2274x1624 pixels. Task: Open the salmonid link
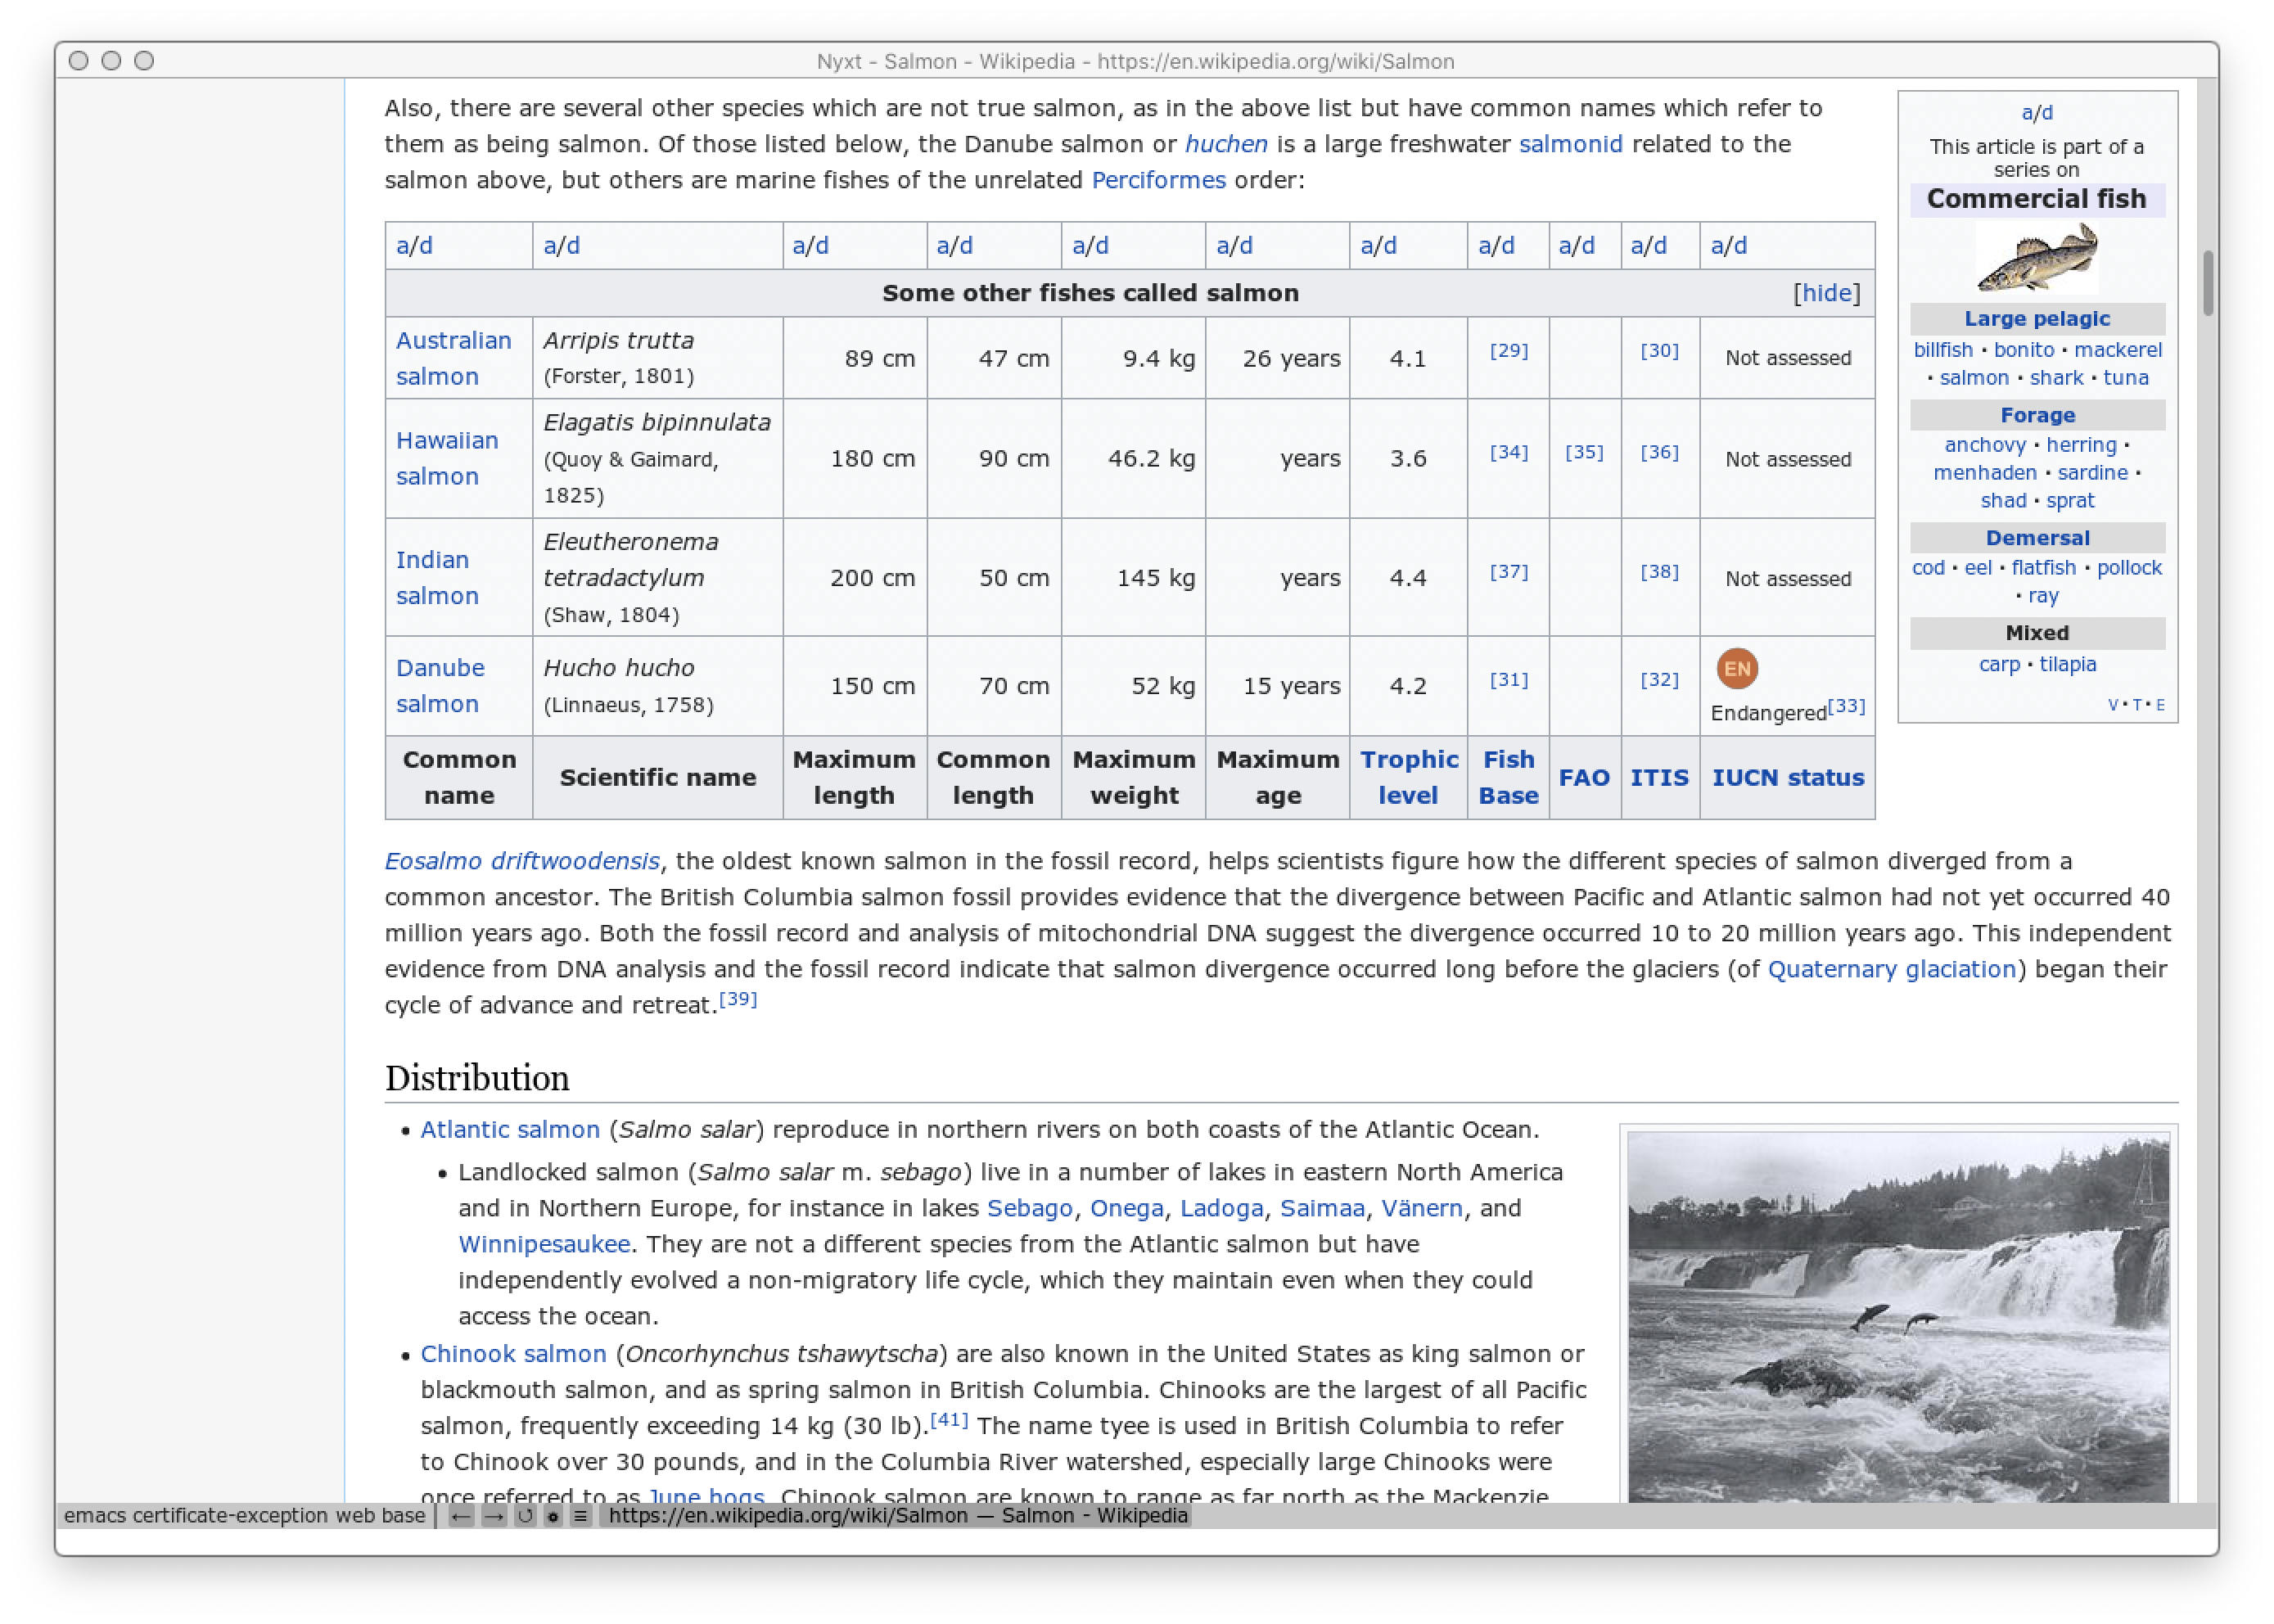(1570, 144)
